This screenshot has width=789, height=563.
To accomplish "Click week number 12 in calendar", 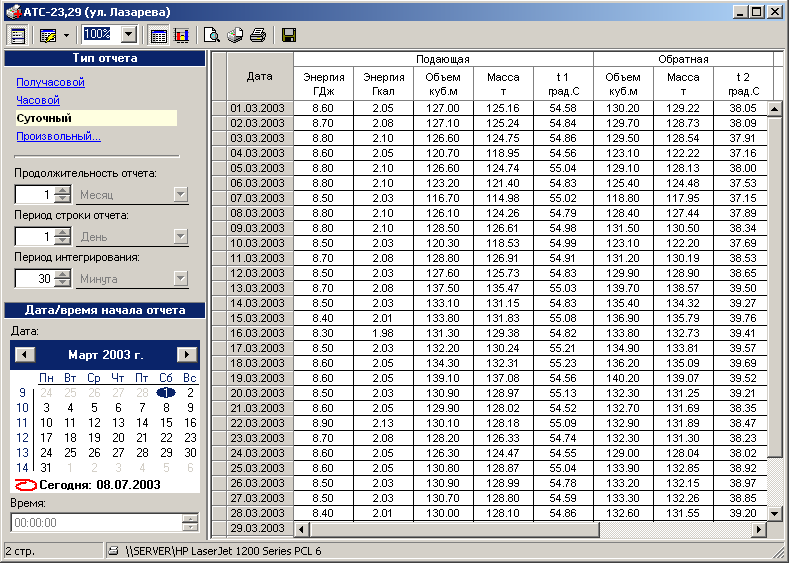I will click(x=22, y=438).
